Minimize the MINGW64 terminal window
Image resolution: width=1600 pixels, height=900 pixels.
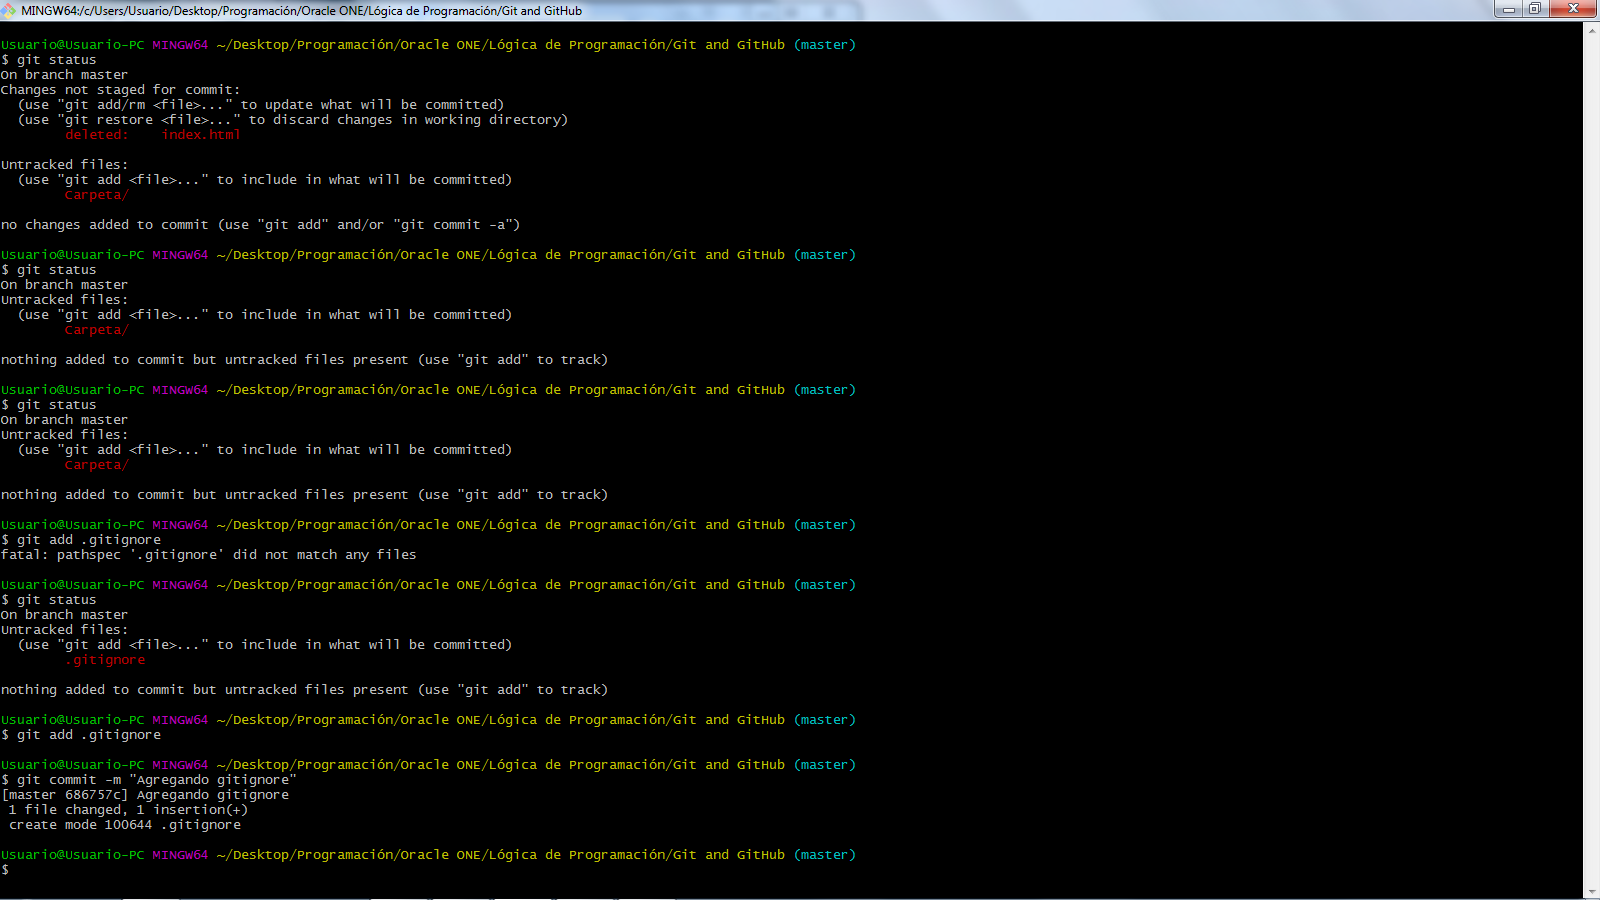(x=1508, y=9)
